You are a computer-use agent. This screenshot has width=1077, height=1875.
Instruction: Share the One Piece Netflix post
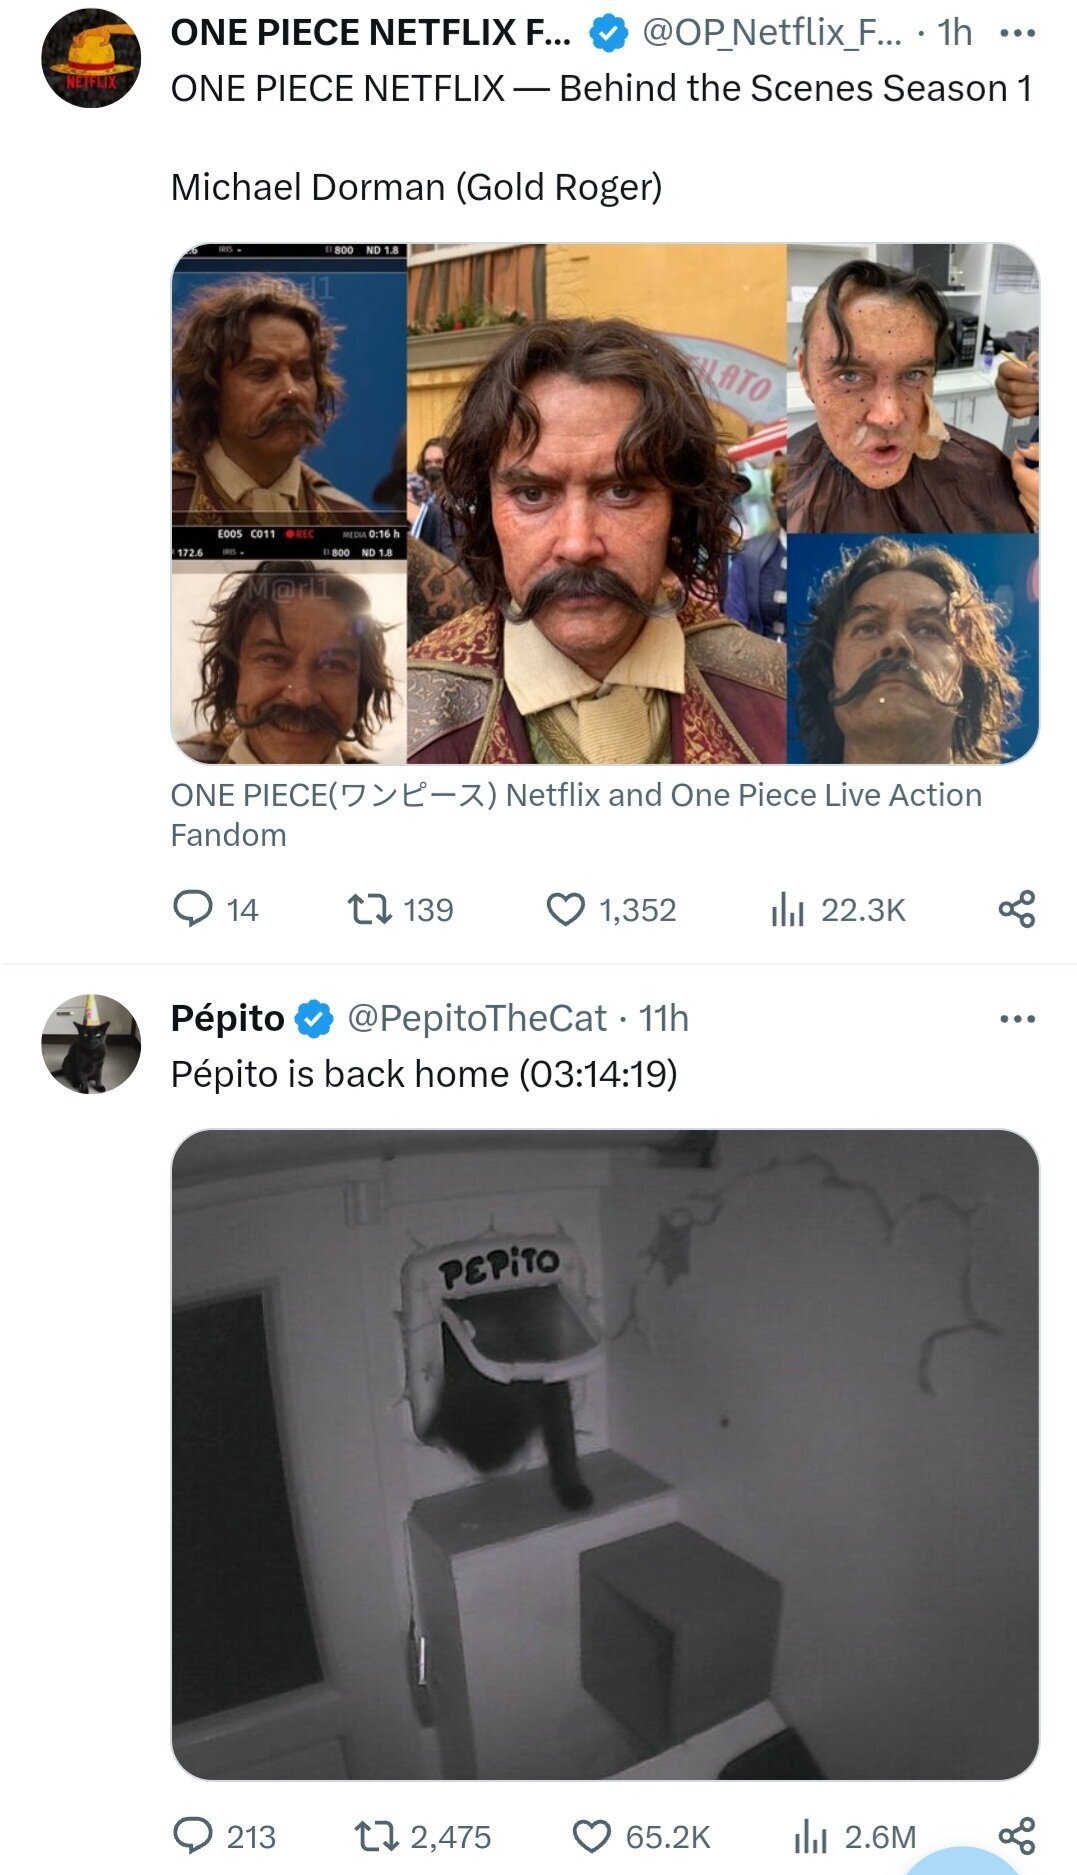(x=1016, y=909)
